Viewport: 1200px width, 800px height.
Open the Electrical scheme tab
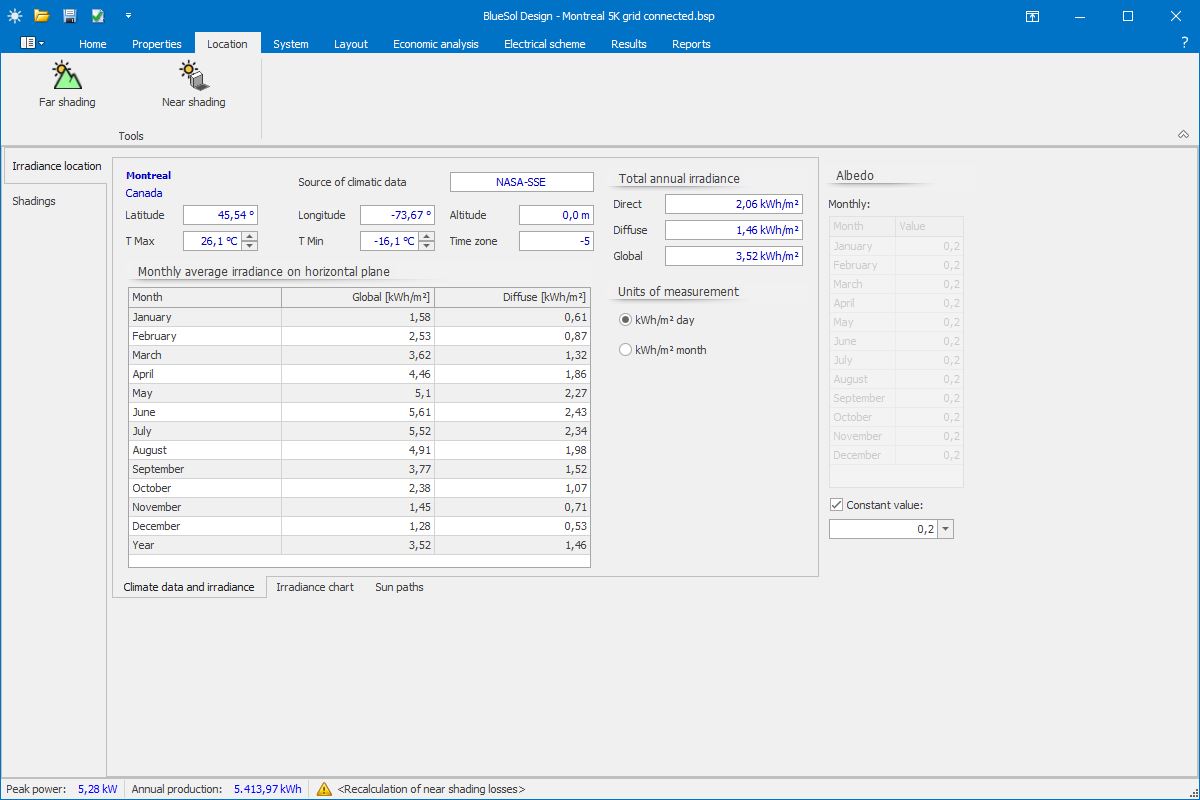(545, 44)
